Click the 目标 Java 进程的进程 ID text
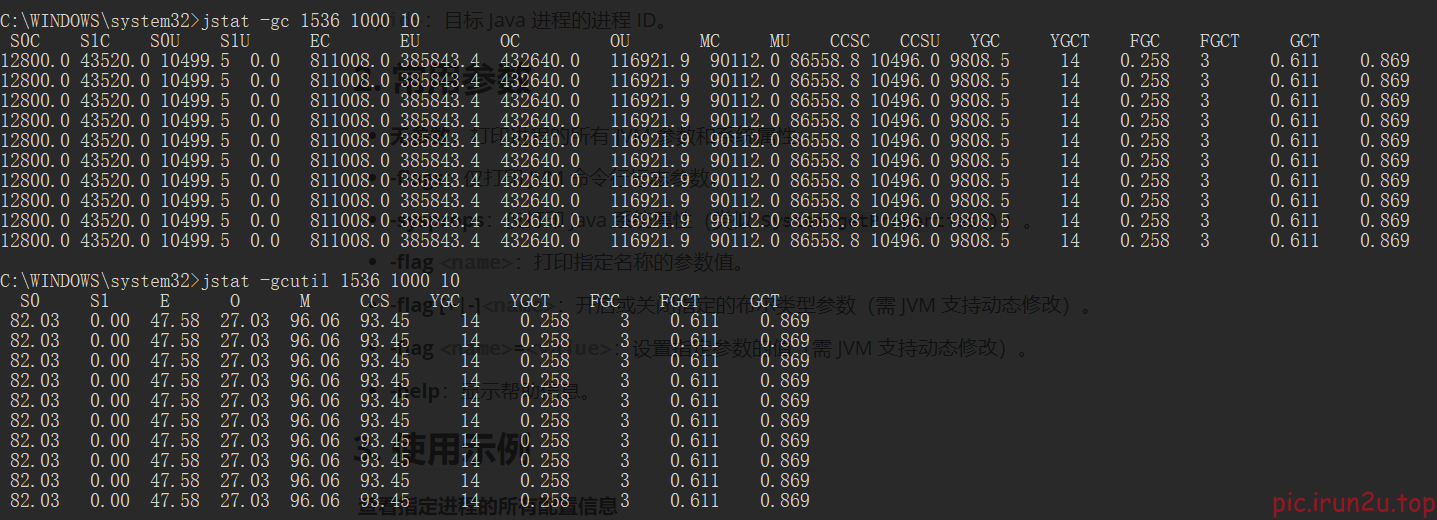Screen dimensions: 1437x520 click(555, 19)
